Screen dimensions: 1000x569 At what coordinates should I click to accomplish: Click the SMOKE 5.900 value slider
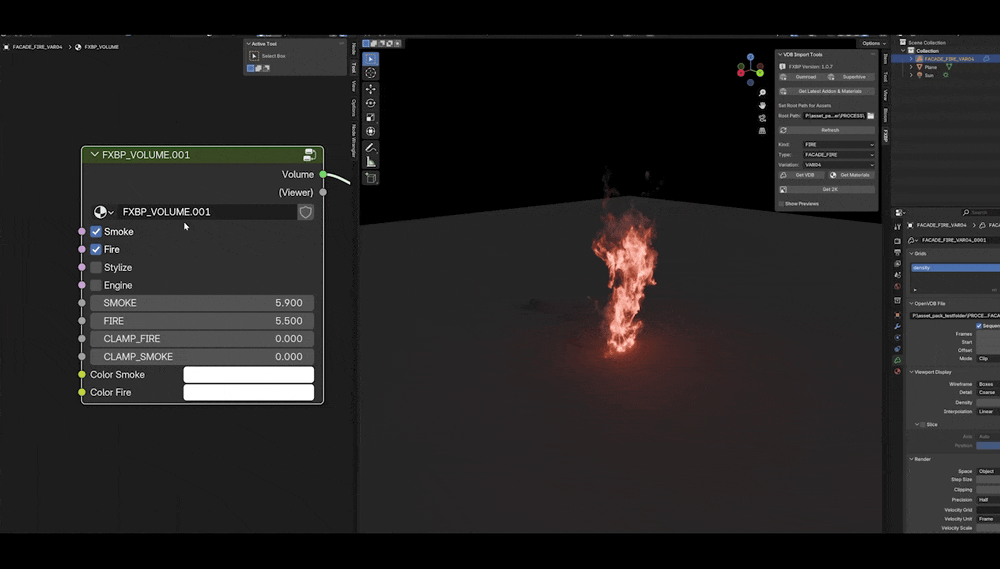click(202, 303)
